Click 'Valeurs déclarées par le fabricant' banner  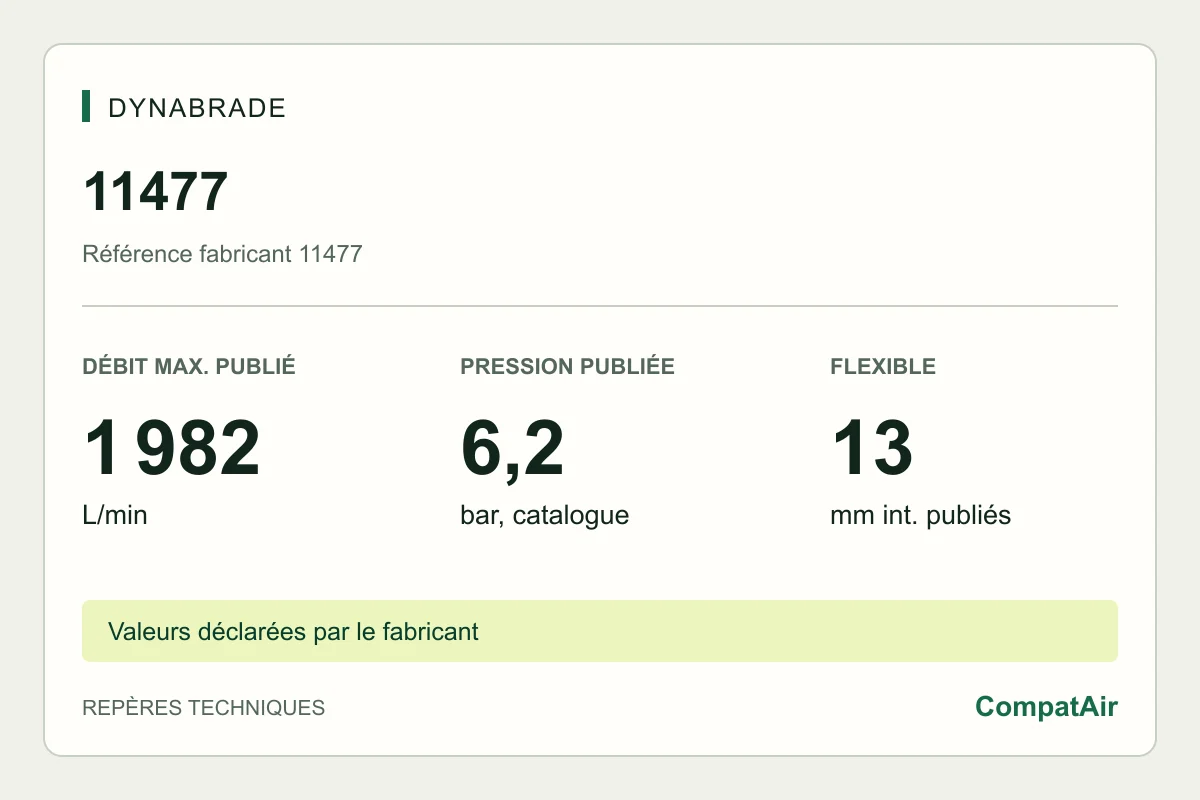pyautogui.click(x=600, y=631)
